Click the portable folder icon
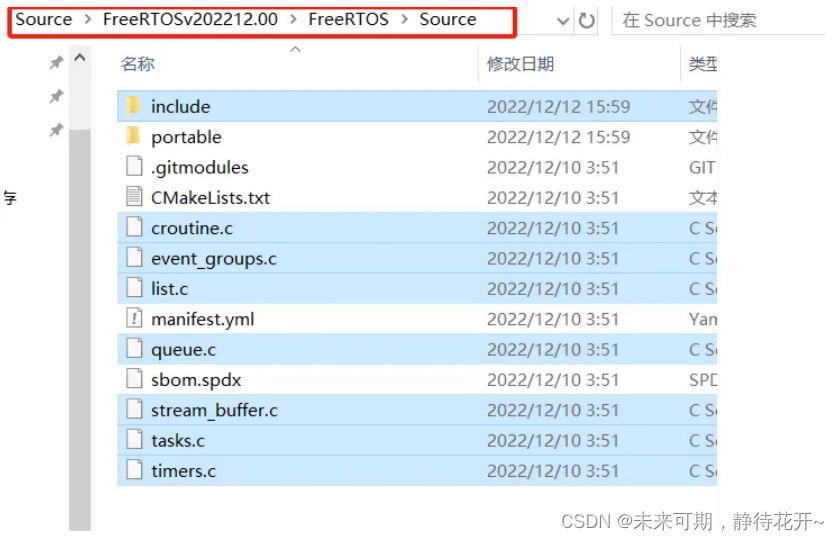The height and width of the screenshot is (540, 839). point(134,136)
